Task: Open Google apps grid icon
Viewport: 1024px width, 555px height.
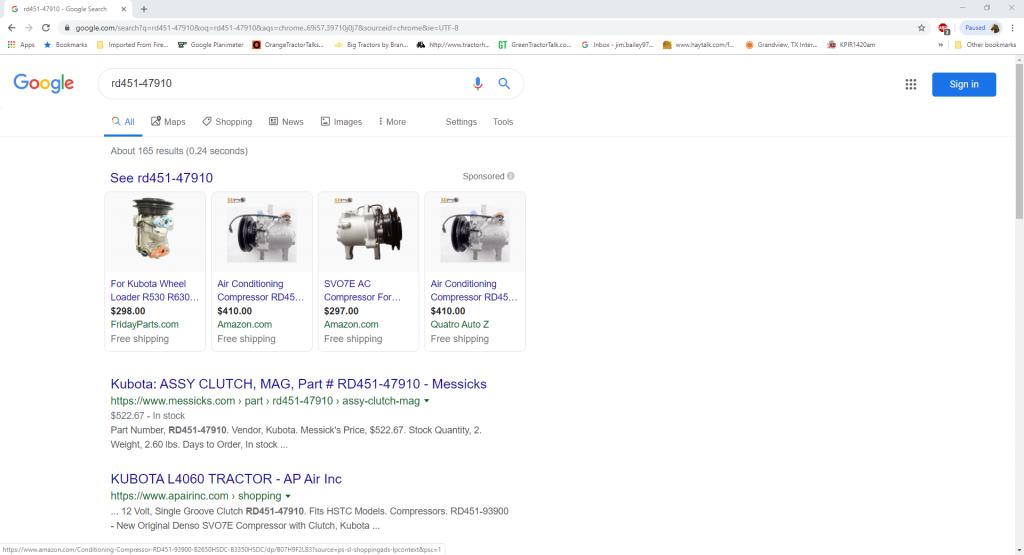Action: [x=910, y=84]
